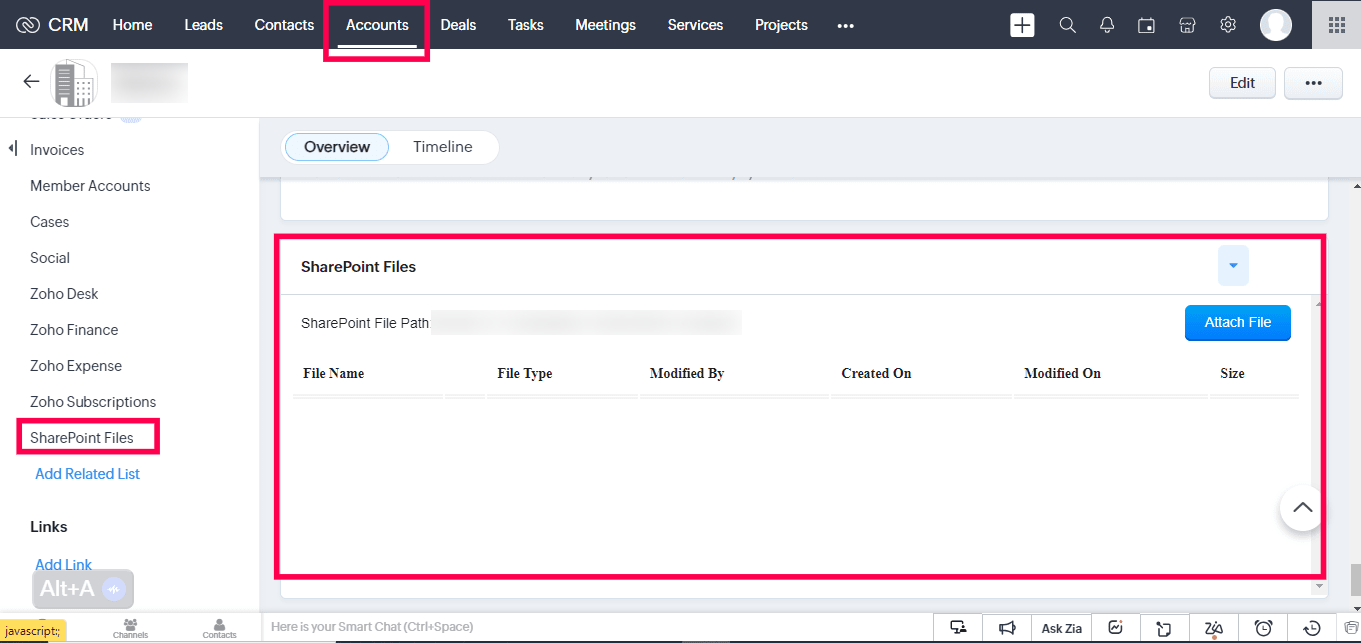Image resolution: width=1361 pixels, height=643 pixels.
Task: Open the search magnifier icon
Action: 1067,25
